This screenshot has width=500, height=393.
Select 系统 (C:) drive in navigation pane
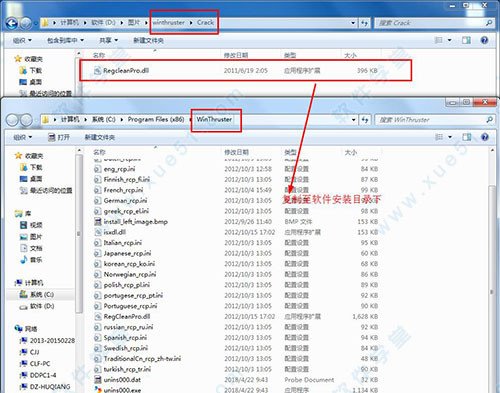[x=37, y=295]
